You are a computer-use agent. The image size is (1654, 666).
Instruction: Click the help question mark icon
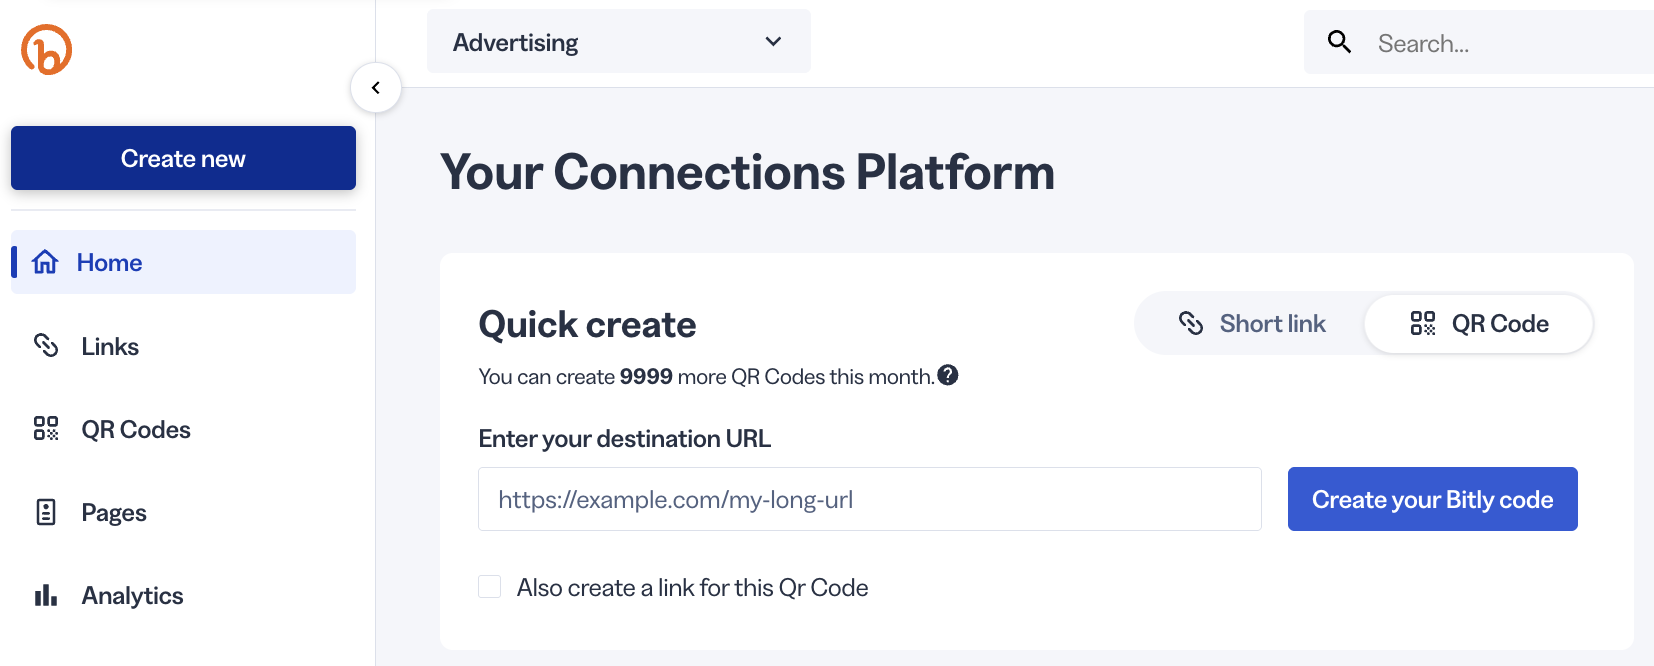(948, 375)
